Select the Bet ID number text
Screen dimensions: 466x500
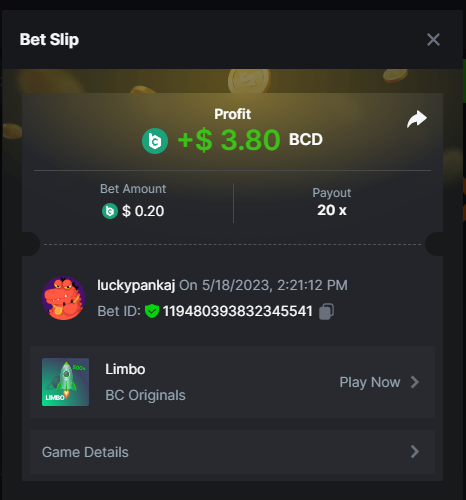(238, 311)
